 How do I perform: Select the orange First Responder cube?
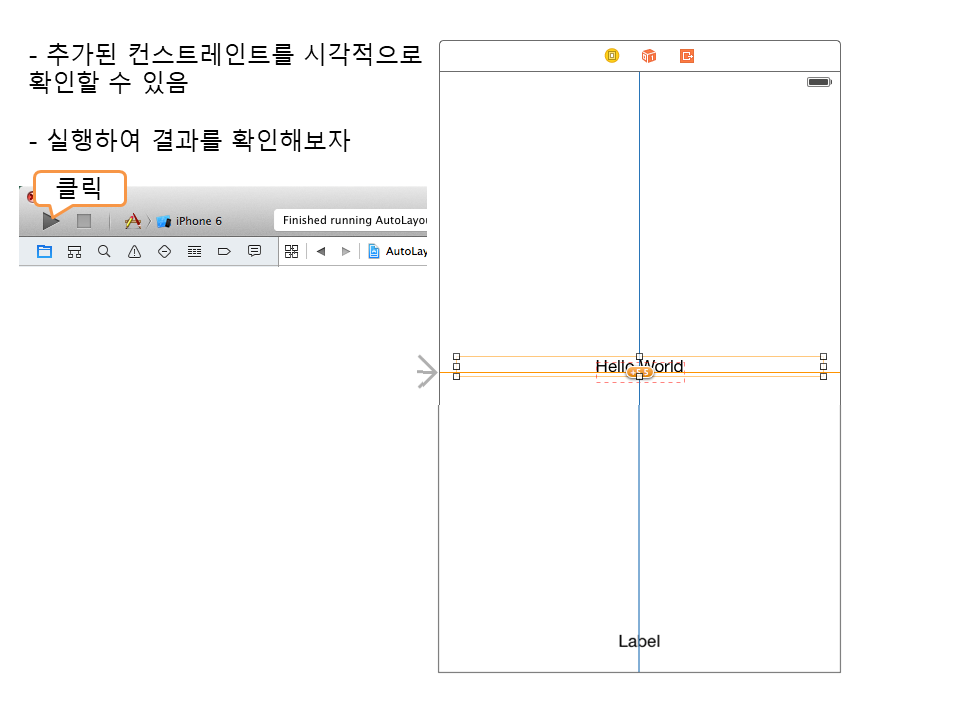649,56
